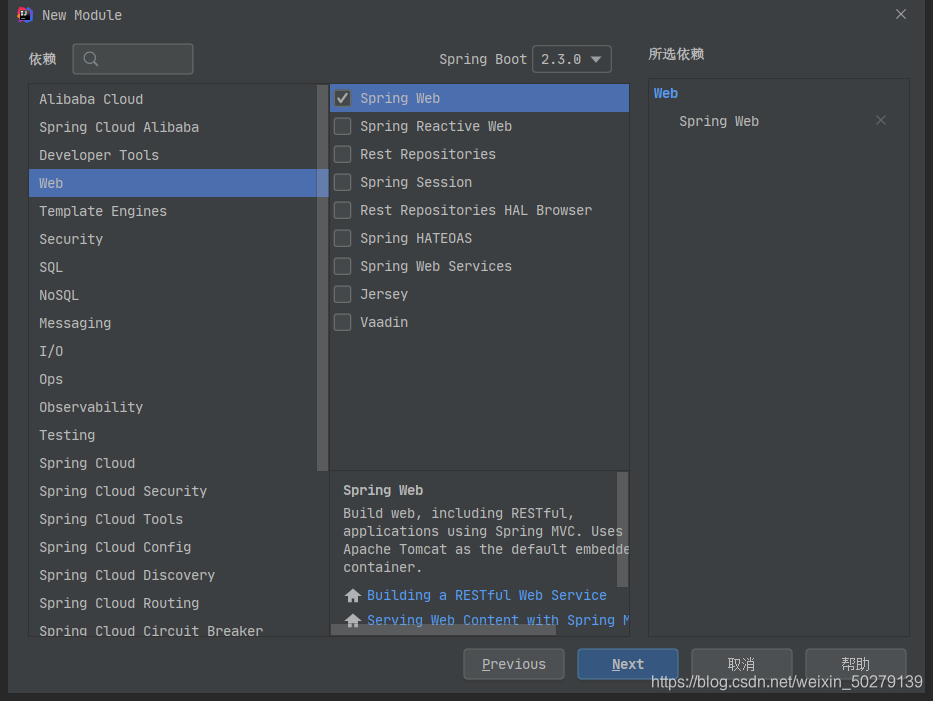
Task: Choose Template Engines category
Action: [x=173, y=211]
